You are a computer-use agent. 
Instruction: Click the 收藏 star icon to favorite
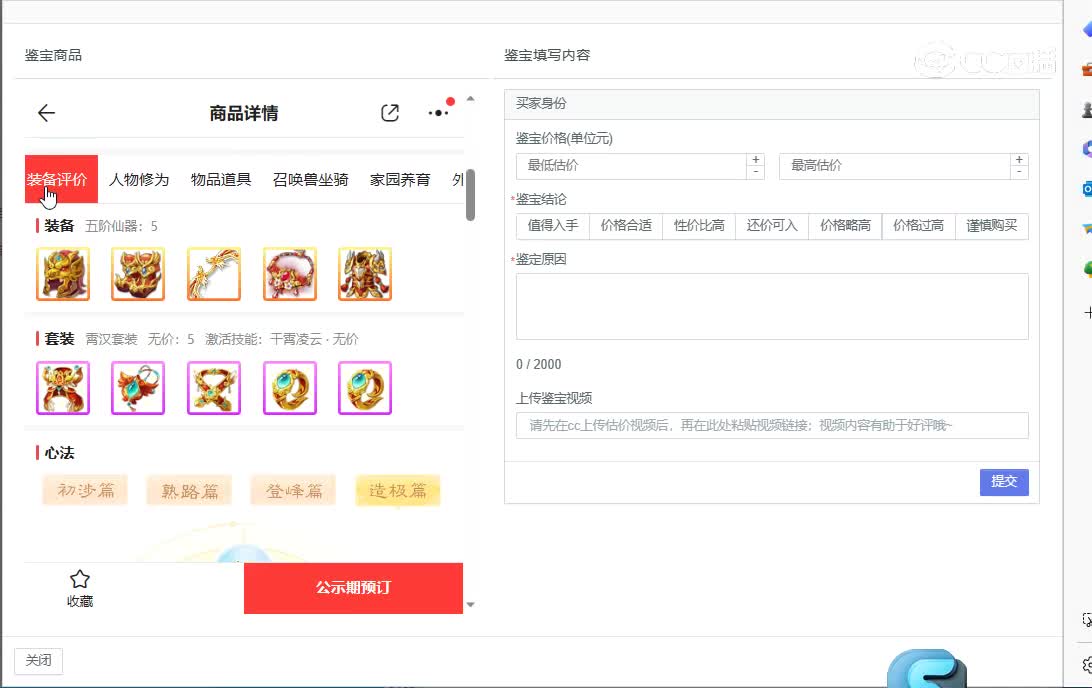tap(80, 578)
